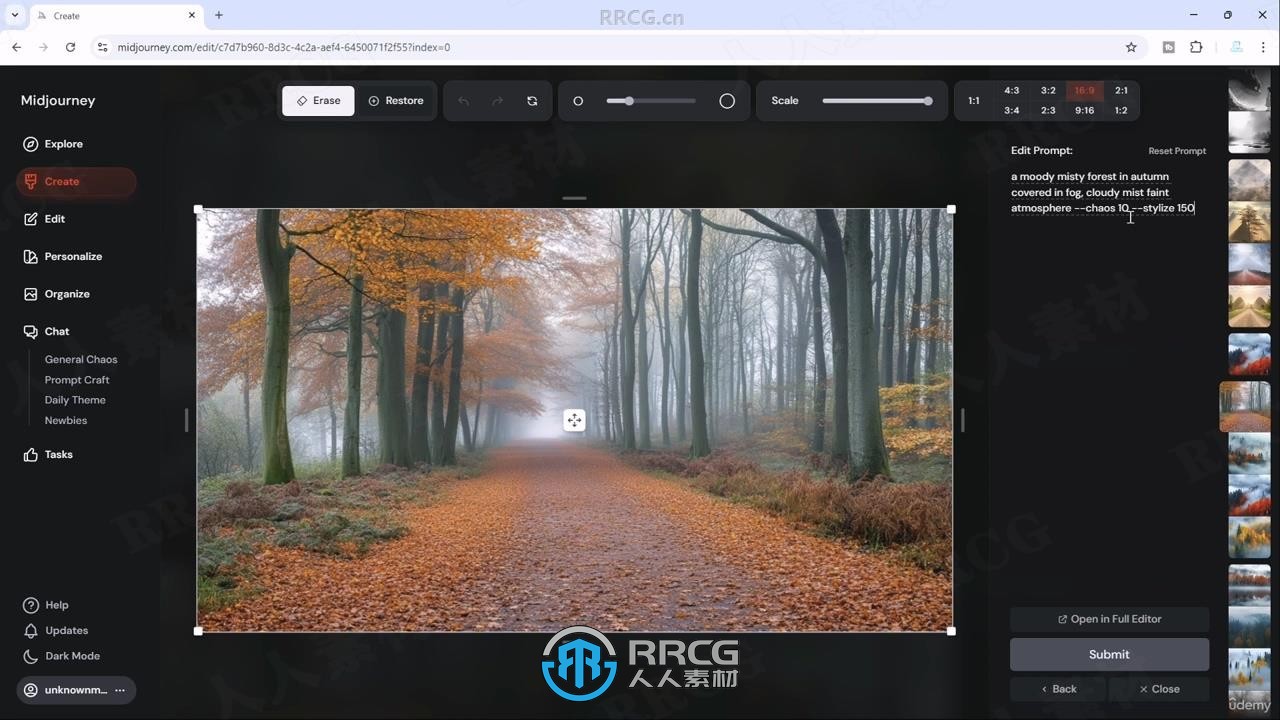Click the large brush size circle
Image resolution: width=1280 pixels, height=720 pixels.
(727, 101)
